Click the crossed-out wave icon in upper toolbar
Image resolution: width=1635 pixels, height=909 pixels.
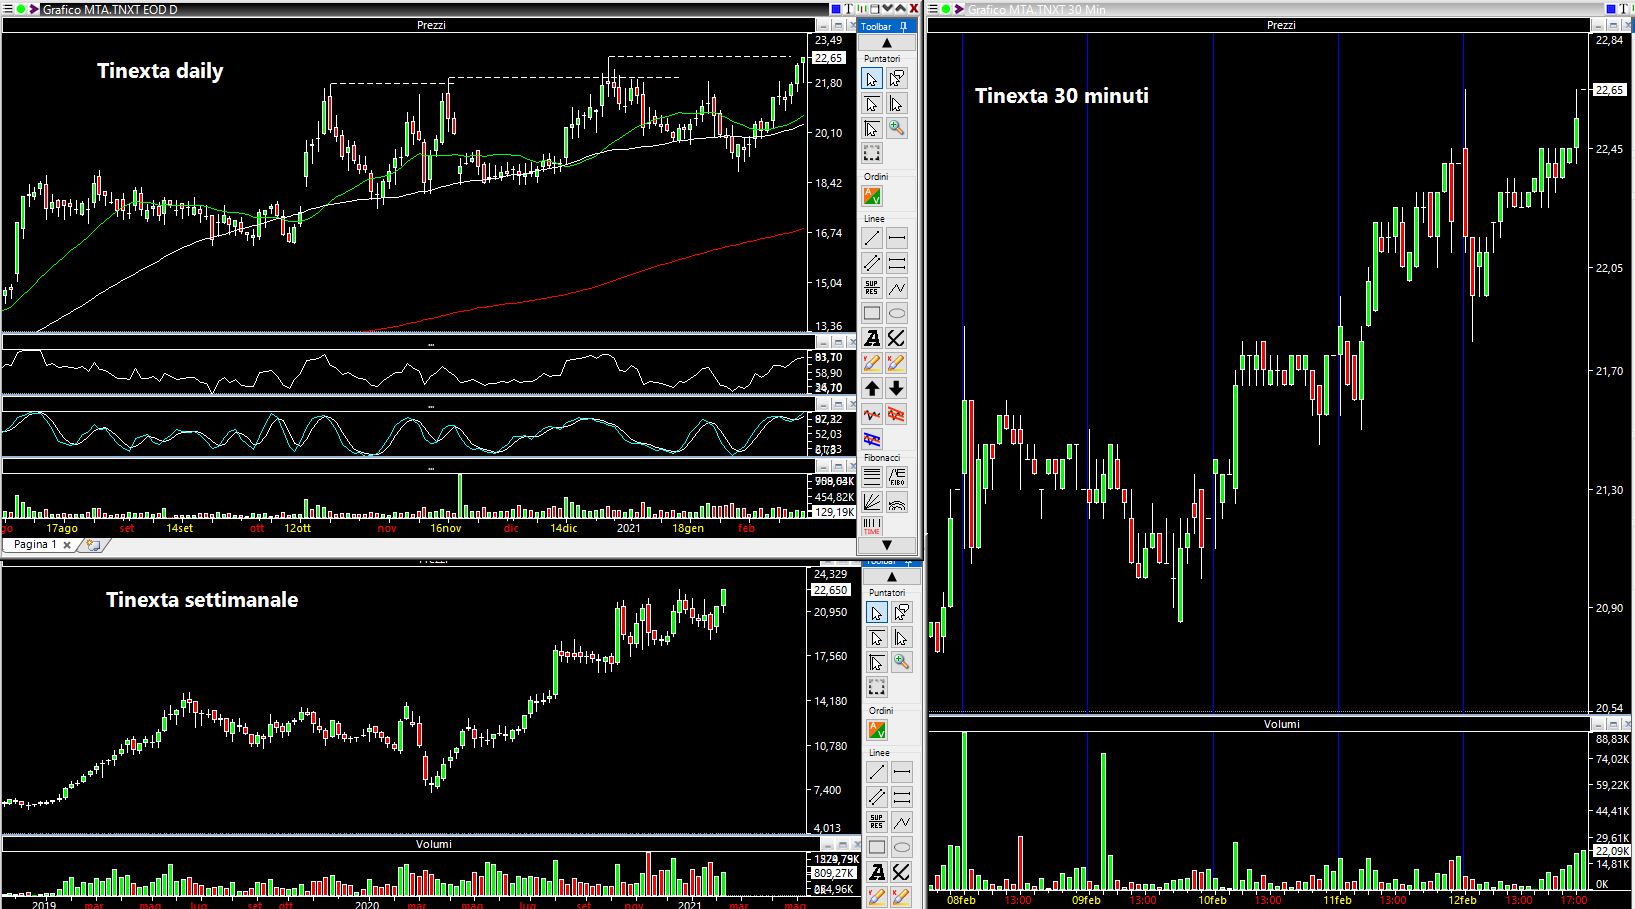pos(896,413)
